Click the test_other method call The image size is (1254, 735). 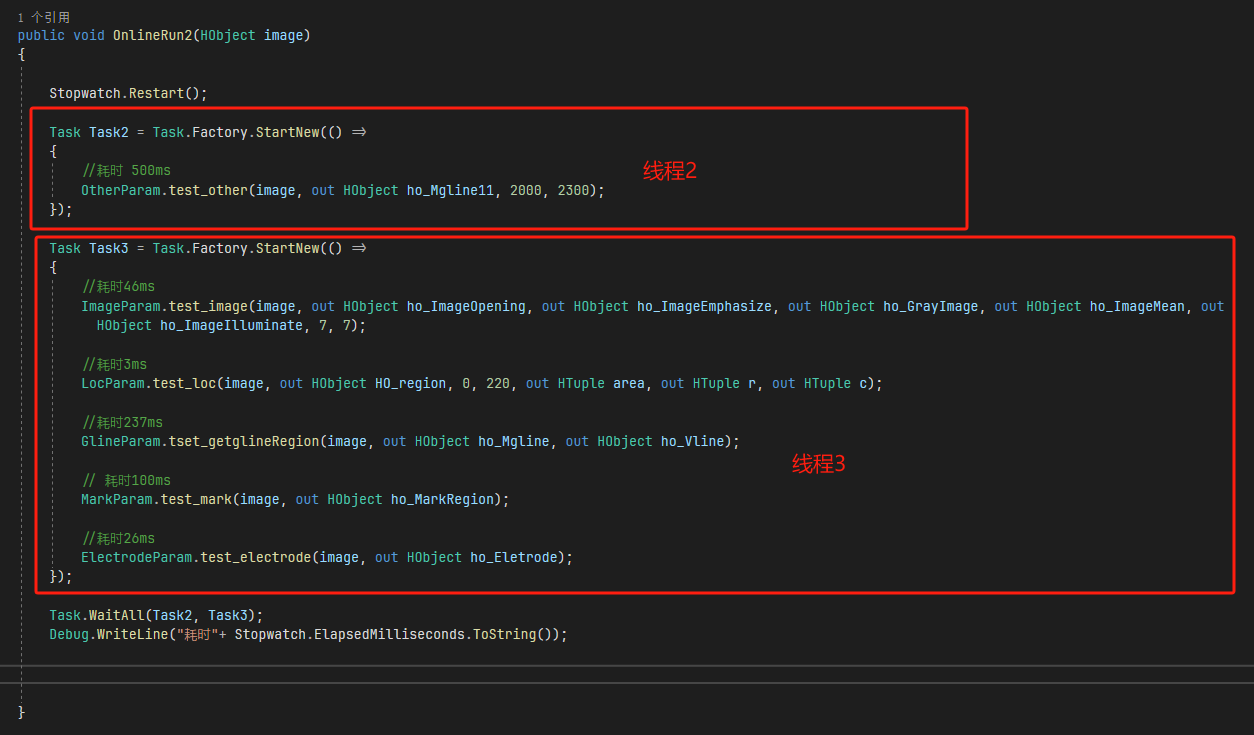click(x=208, y=190)
